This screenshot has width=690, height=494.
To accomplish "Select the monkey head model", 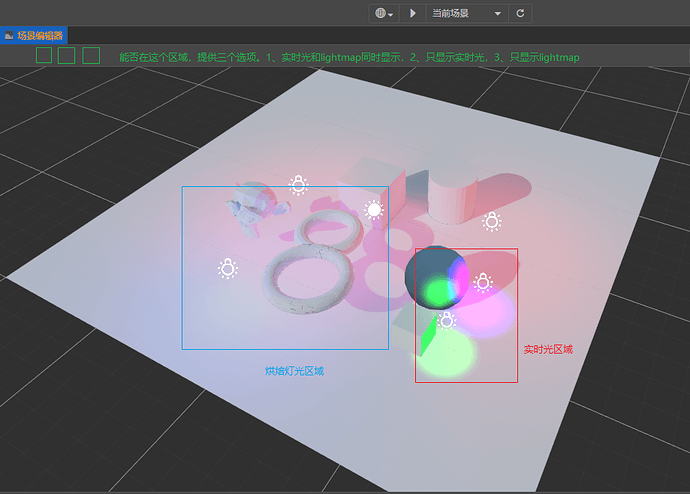I will tap(254, 208).
